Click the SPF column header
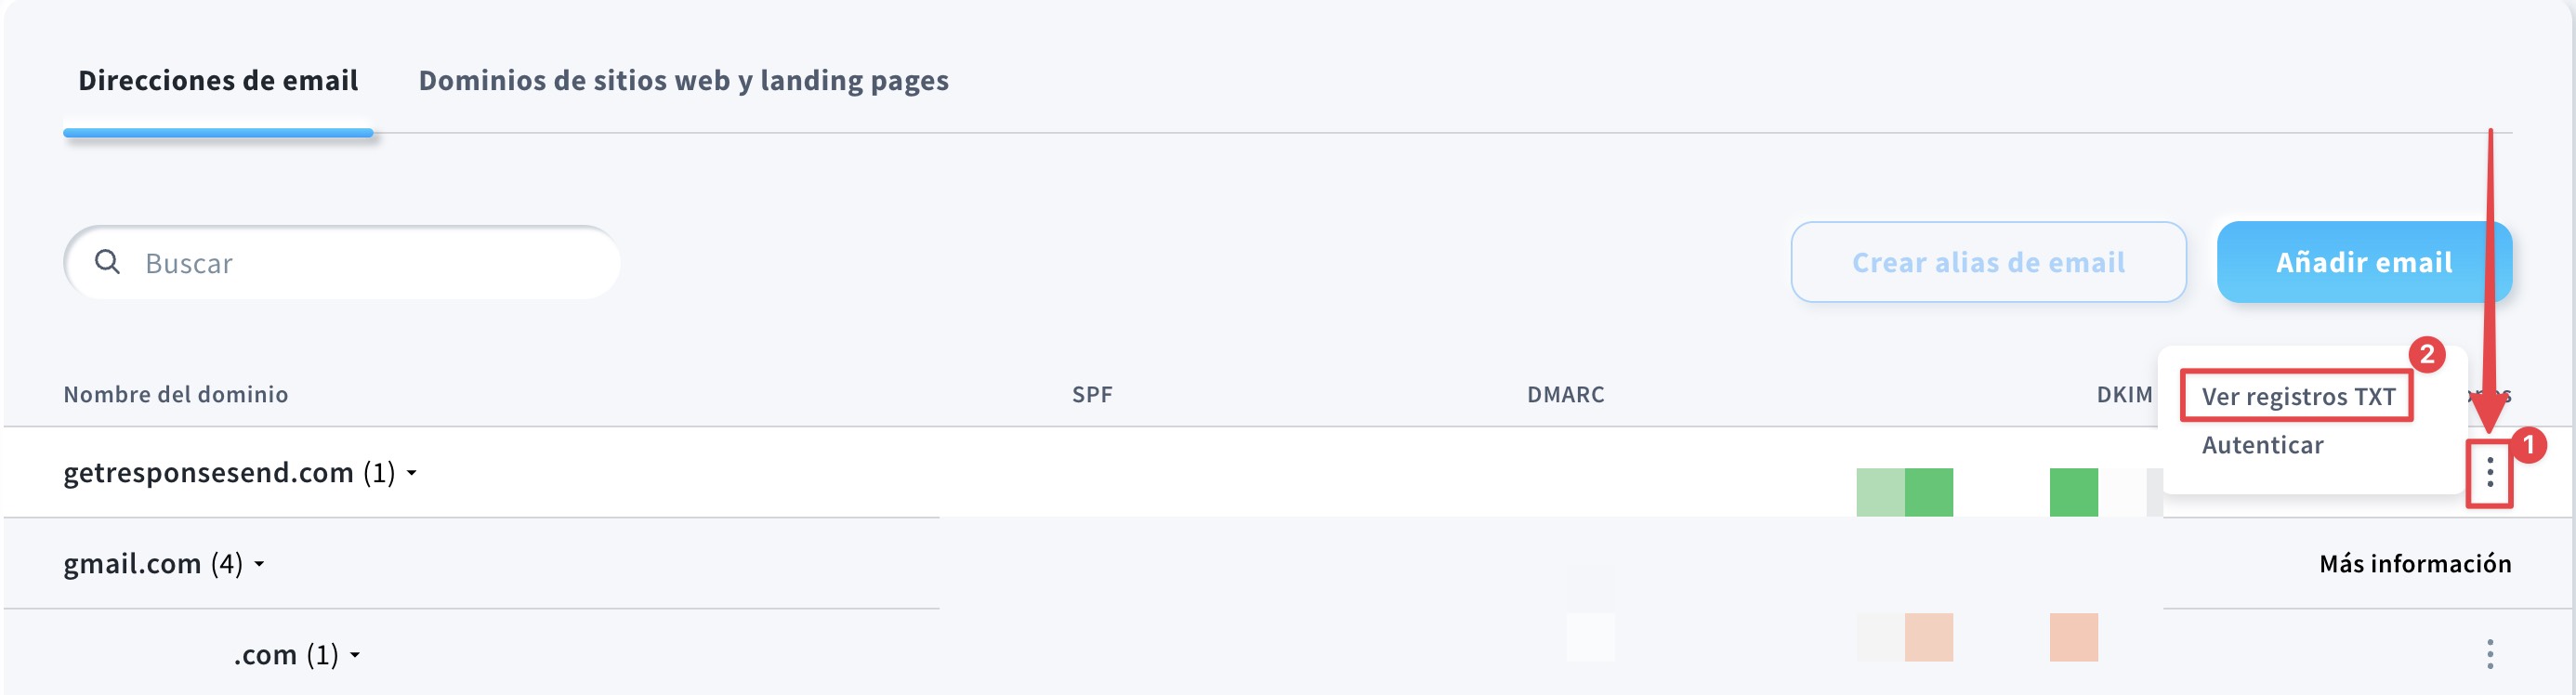2576x695 pixels. tap(1092, 395)
